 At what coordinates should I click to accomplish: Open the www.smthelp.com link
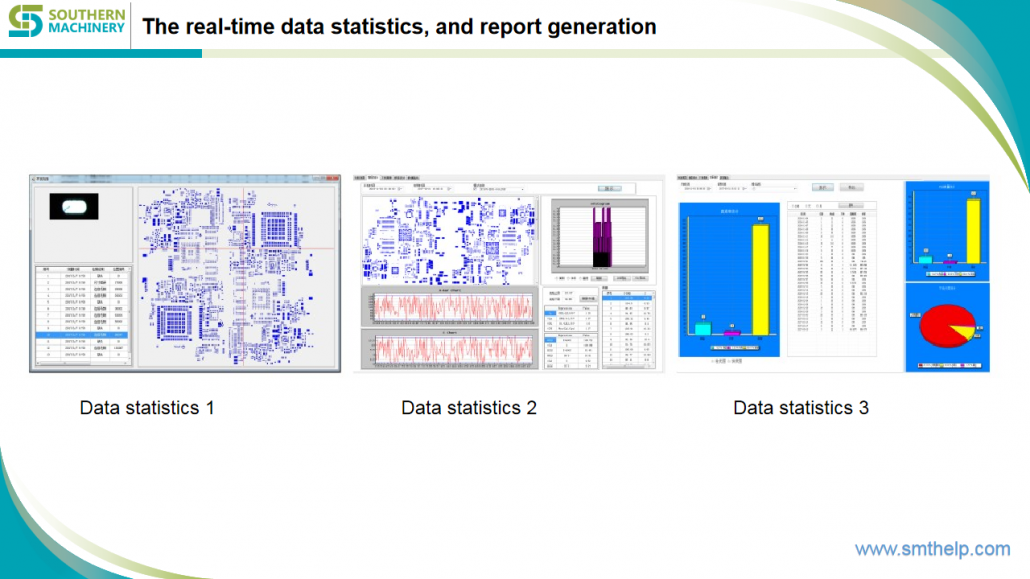coord(932,549)
